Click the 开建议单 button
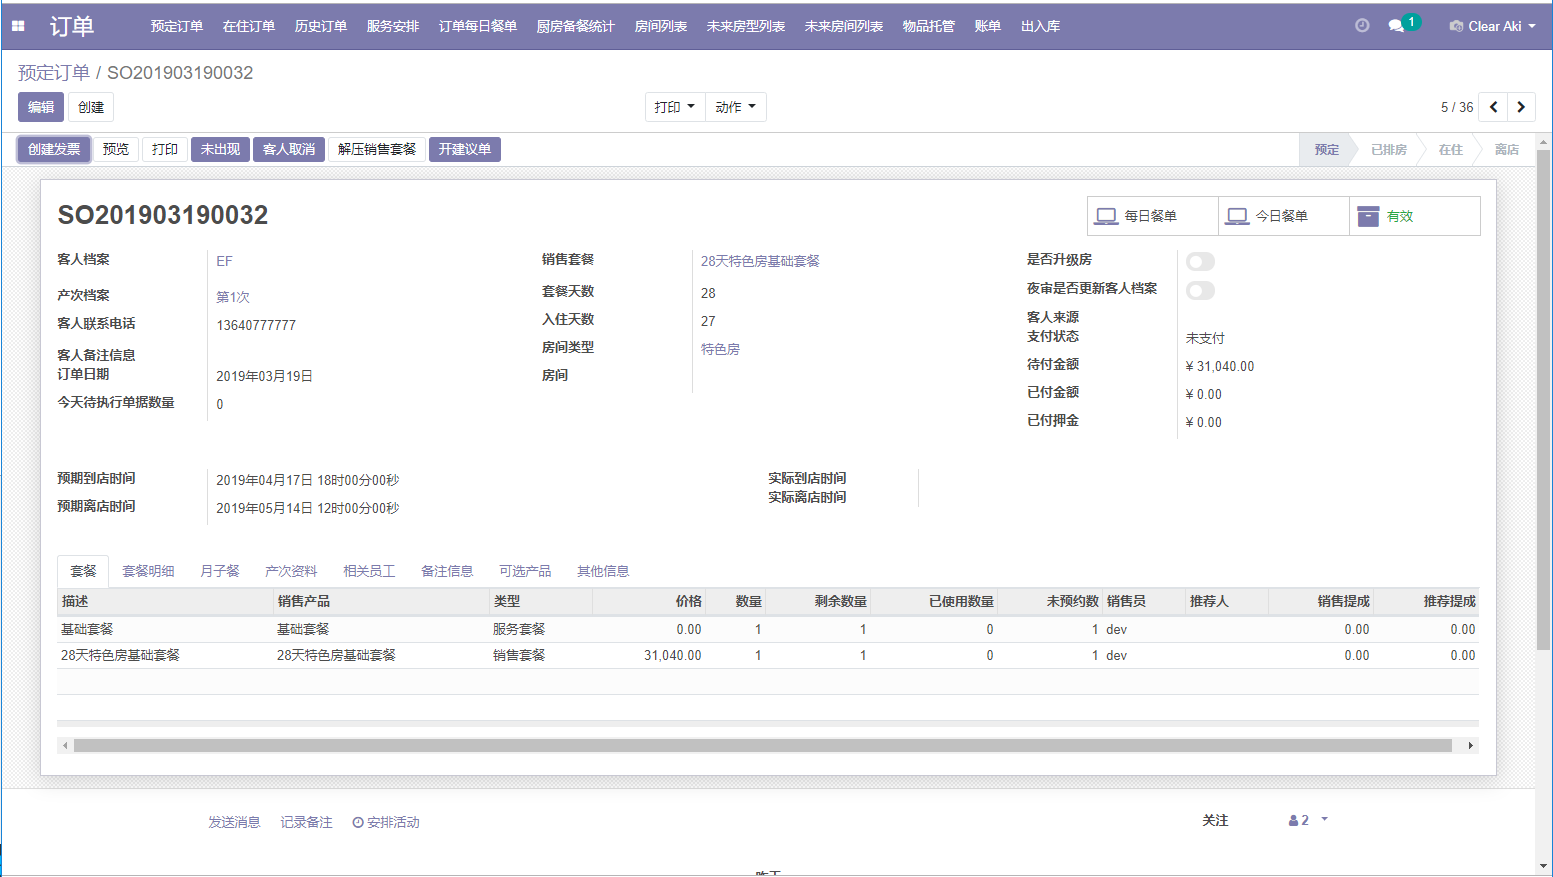Image resolution: width=1553 pixels, height=877 pixels. click(x=465, y=149)
